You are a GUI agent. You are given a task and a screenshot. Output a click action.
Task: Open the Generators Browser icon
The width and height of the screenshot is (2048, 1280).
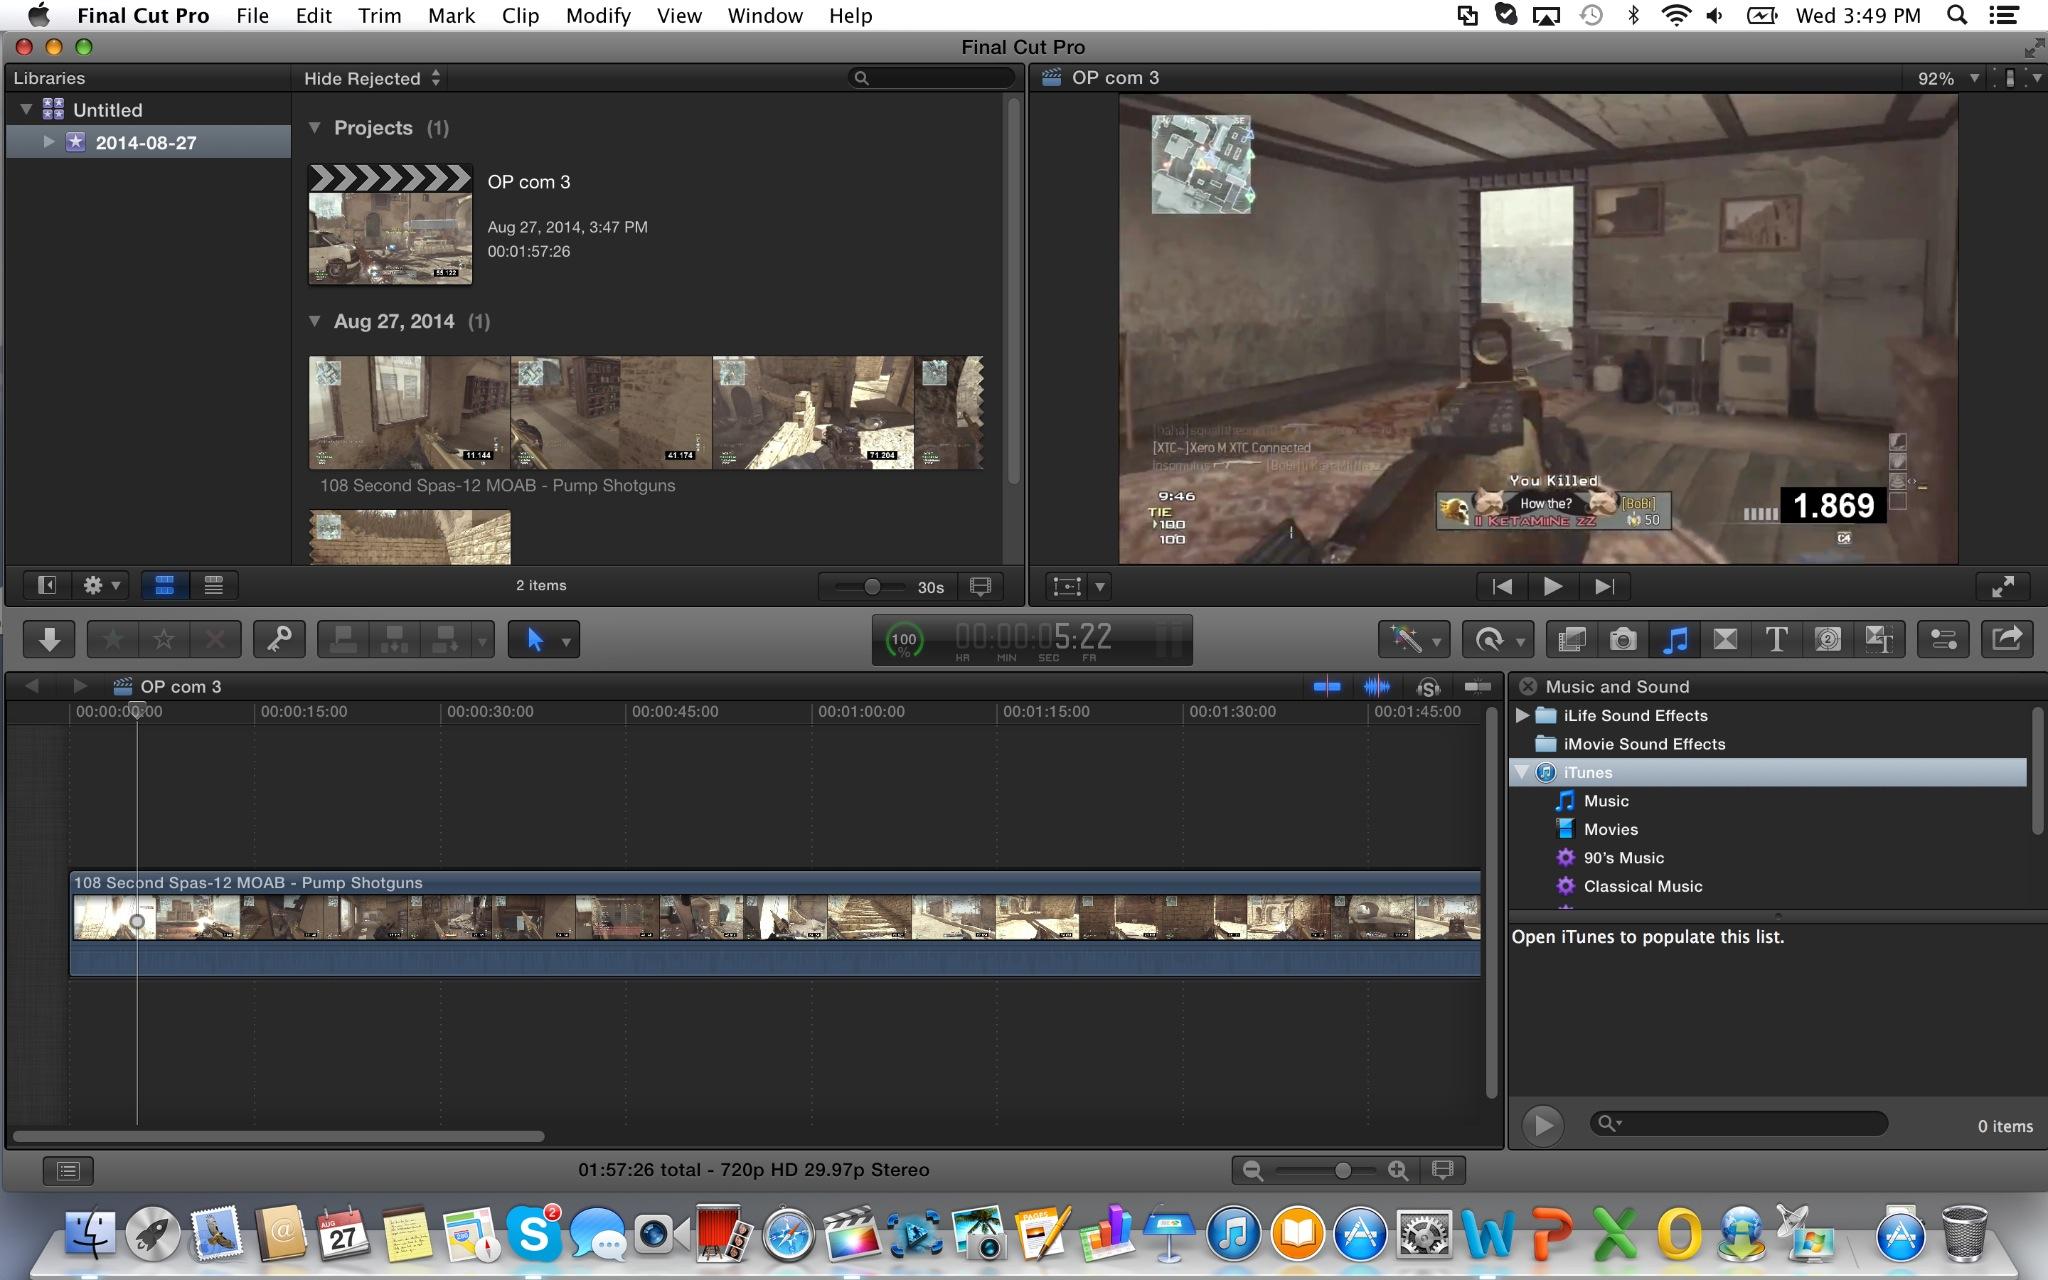(1827, 639)
